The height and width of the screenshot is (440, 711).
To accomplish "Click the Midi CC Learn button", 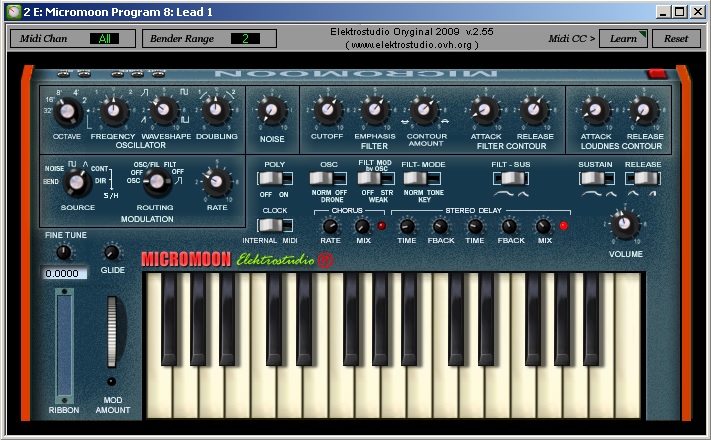I will pyautogui.click(x=623, y=39).
